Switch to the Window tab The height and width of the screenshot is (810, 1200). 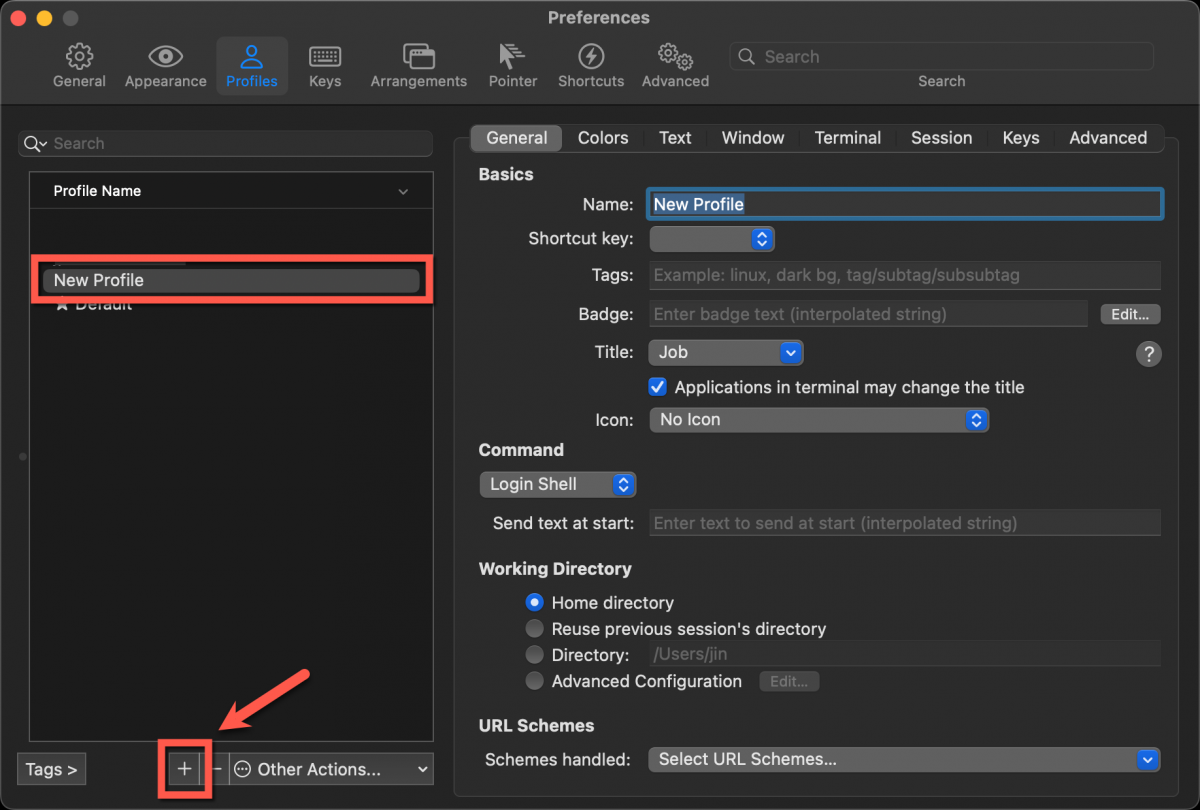[x=753, y=138]
